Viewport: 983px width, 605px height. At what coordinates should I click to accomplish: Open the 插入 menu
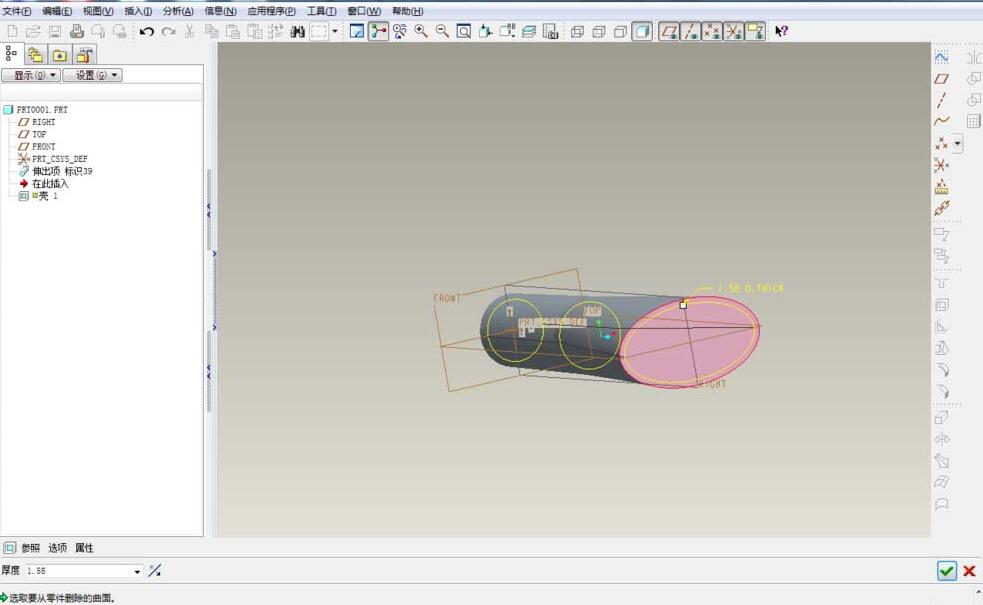pyautogui.click(x=138, y=11)
